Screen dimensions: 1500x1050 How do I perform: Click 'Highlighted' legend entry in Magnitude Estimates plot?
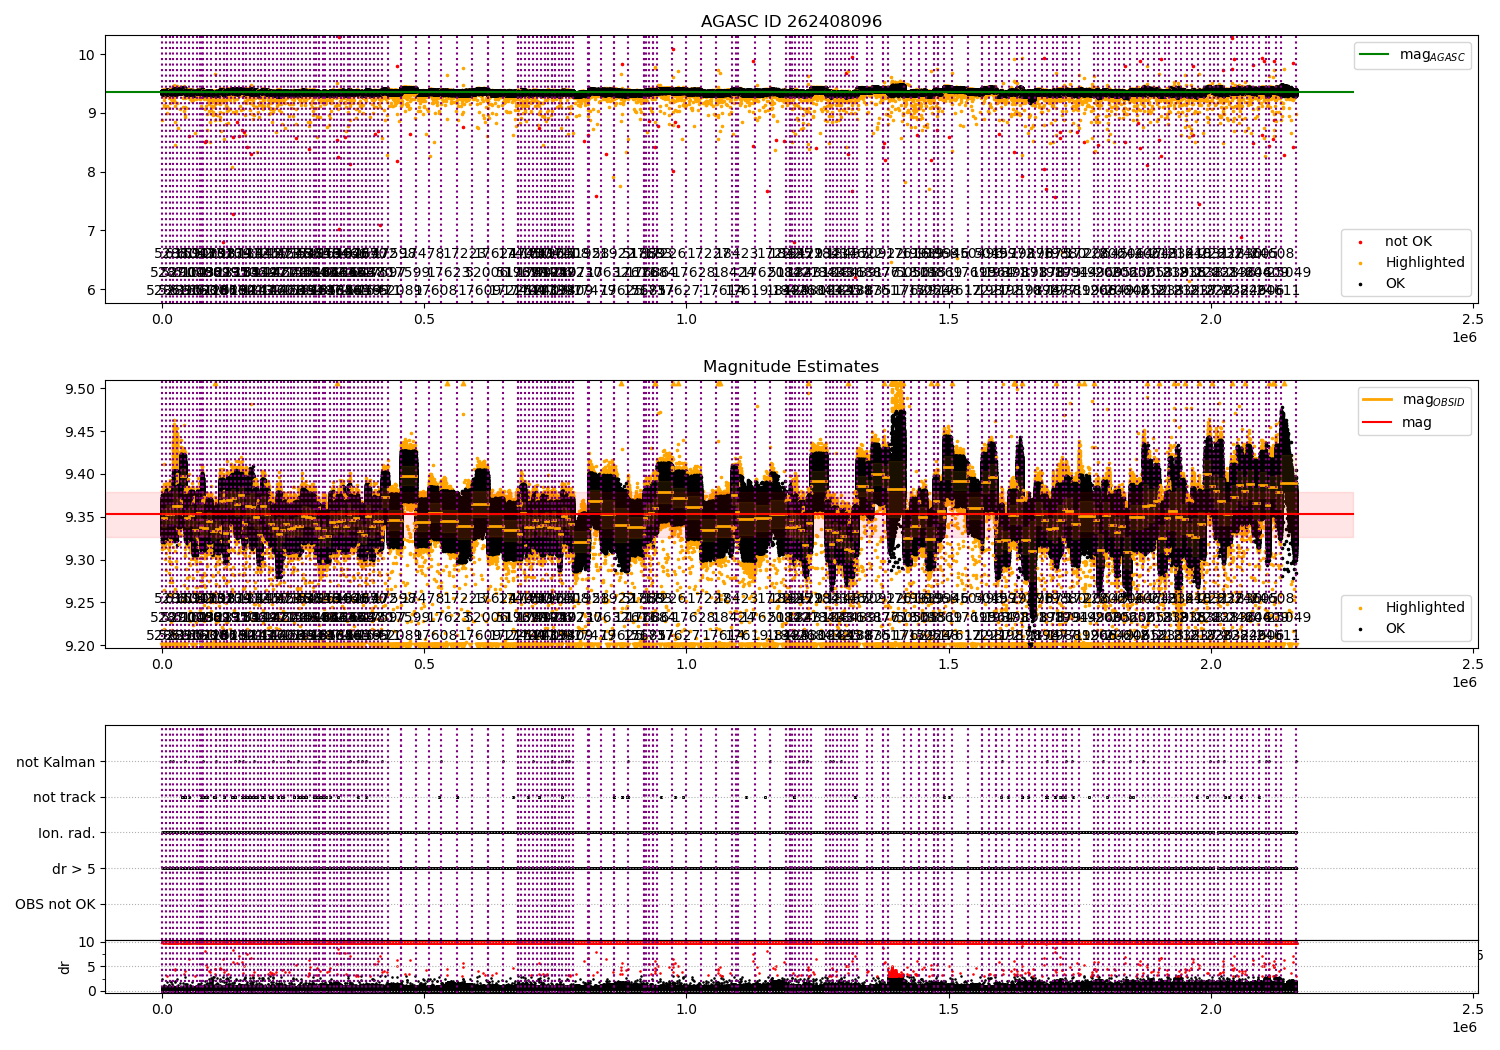1413,608
